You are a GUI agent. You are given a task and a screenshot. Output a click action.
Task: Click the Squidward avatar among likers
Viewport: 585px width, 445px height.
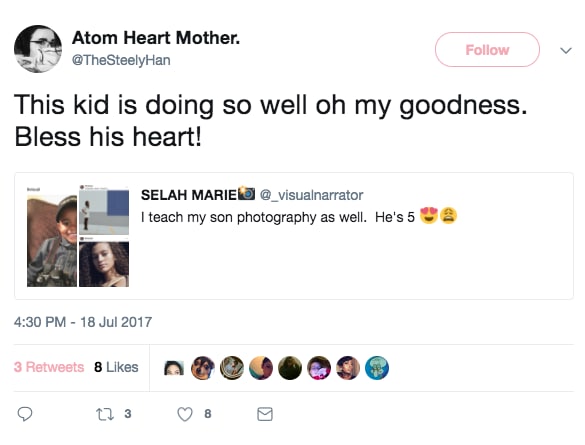tap(377, 368)
